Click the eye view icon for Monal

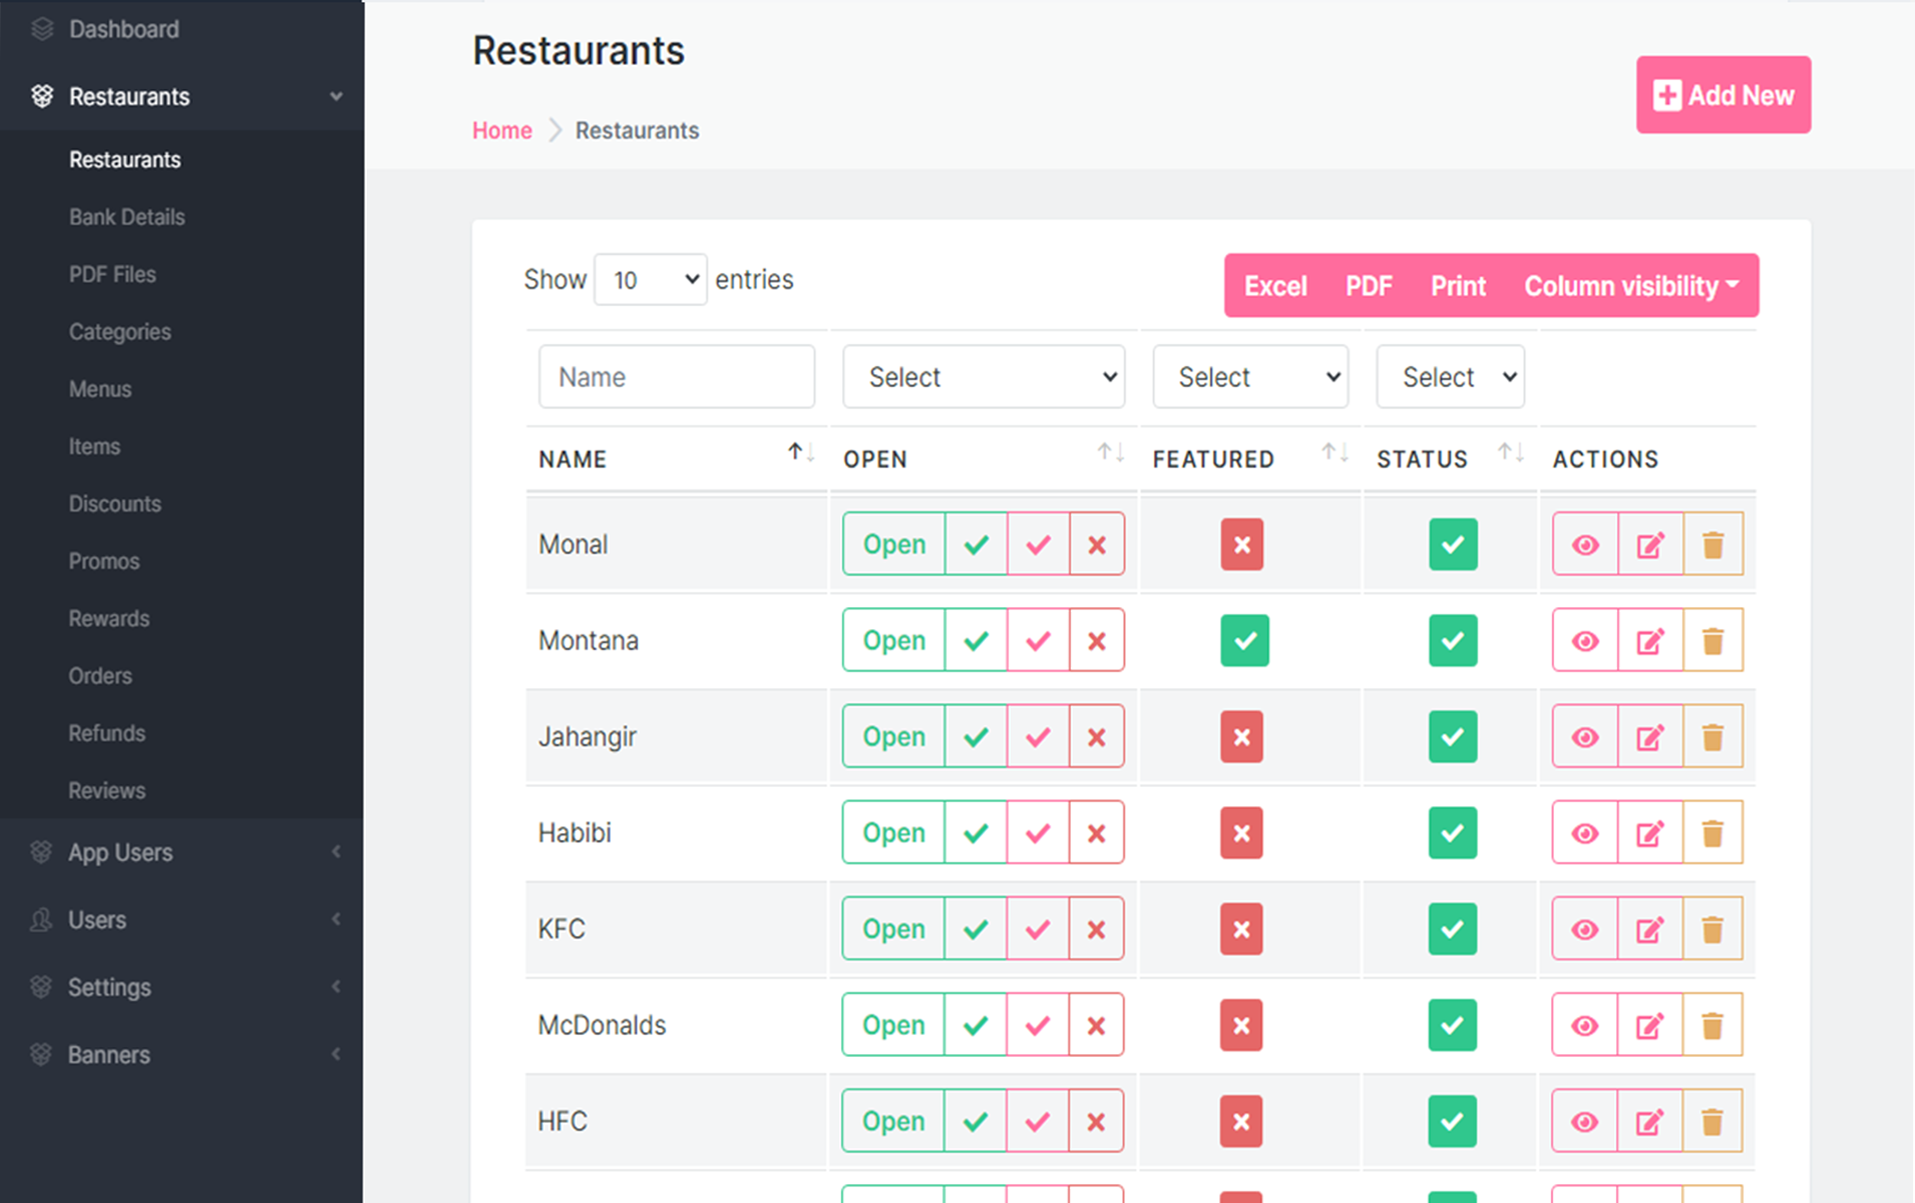(x=1585, y=544)
